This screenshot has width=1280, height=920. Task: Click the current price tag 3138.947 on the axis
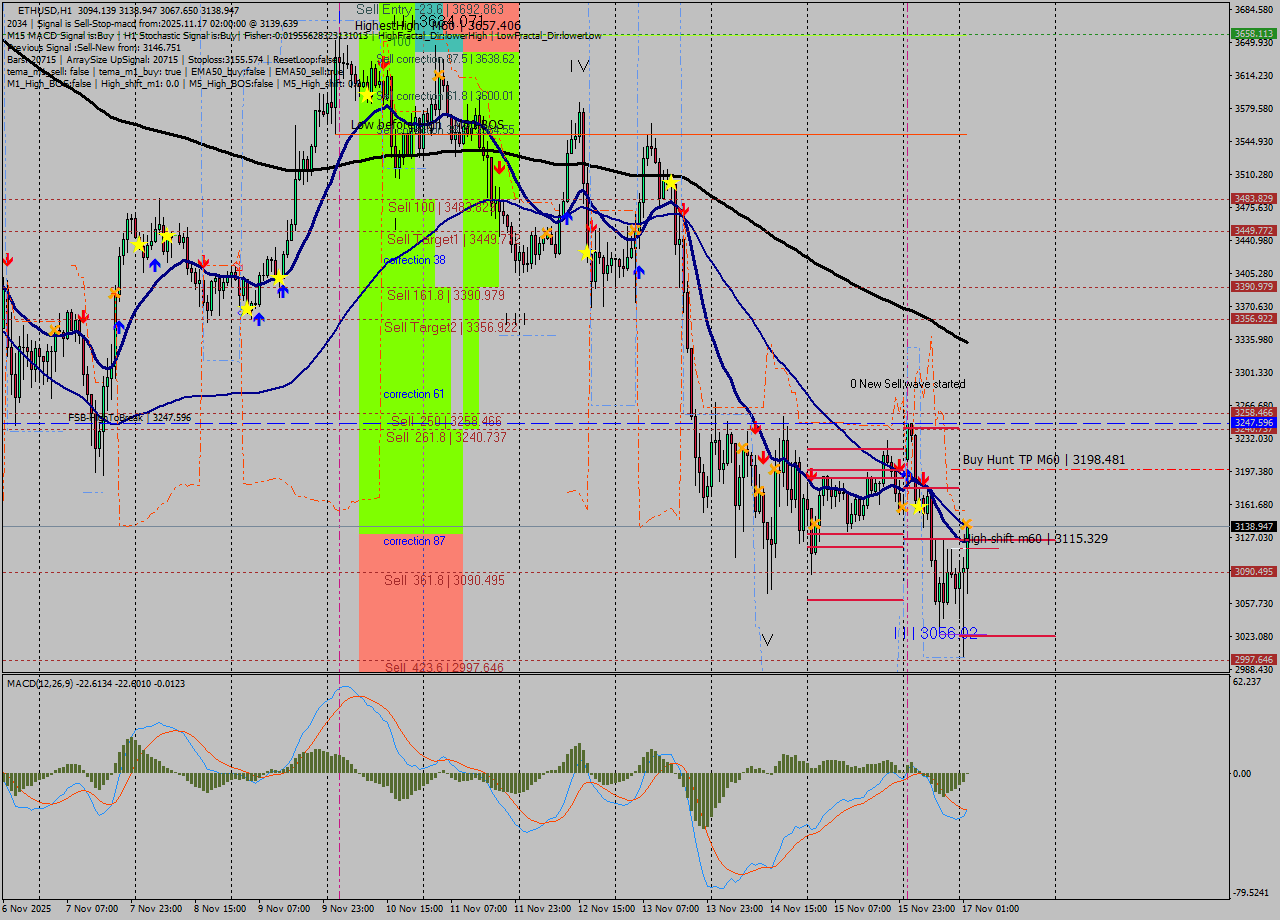[1253, 526]
